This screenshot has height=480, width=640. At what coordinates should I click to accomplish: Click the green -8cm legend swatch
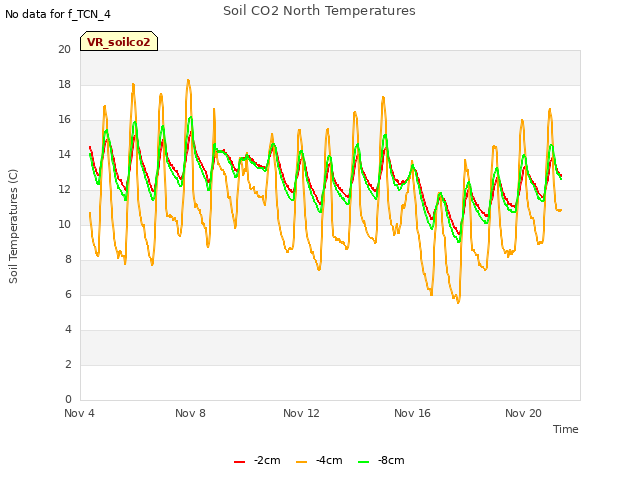(x=363, y=462)
